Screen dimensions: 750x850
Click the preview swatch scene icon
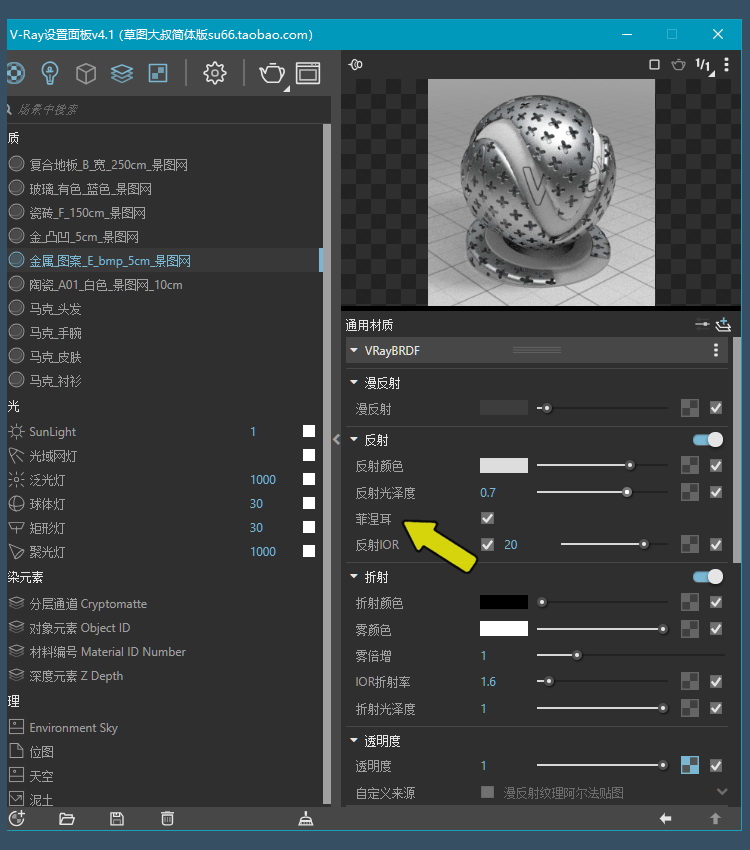(356, 65)
